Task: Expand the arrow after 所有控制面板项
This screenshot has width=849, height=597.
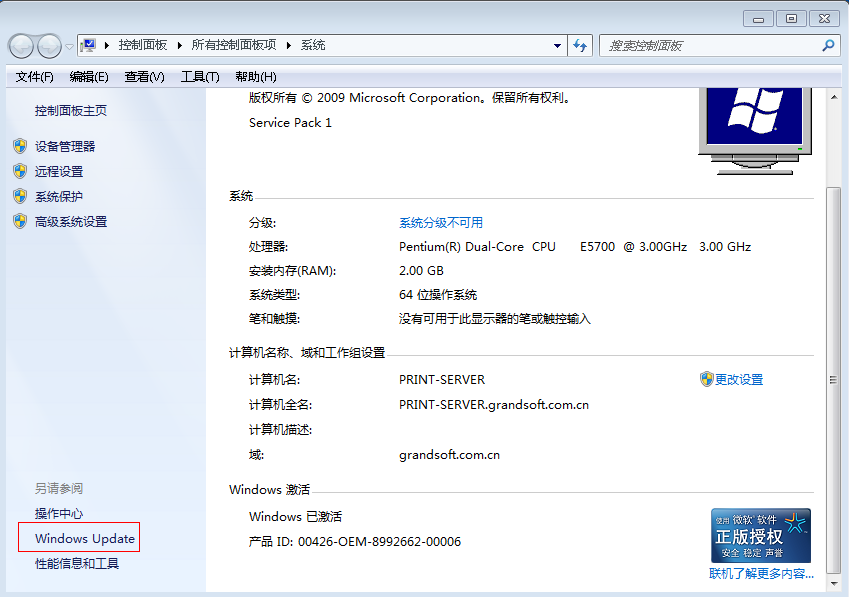Action: click(x=289, y=45)
